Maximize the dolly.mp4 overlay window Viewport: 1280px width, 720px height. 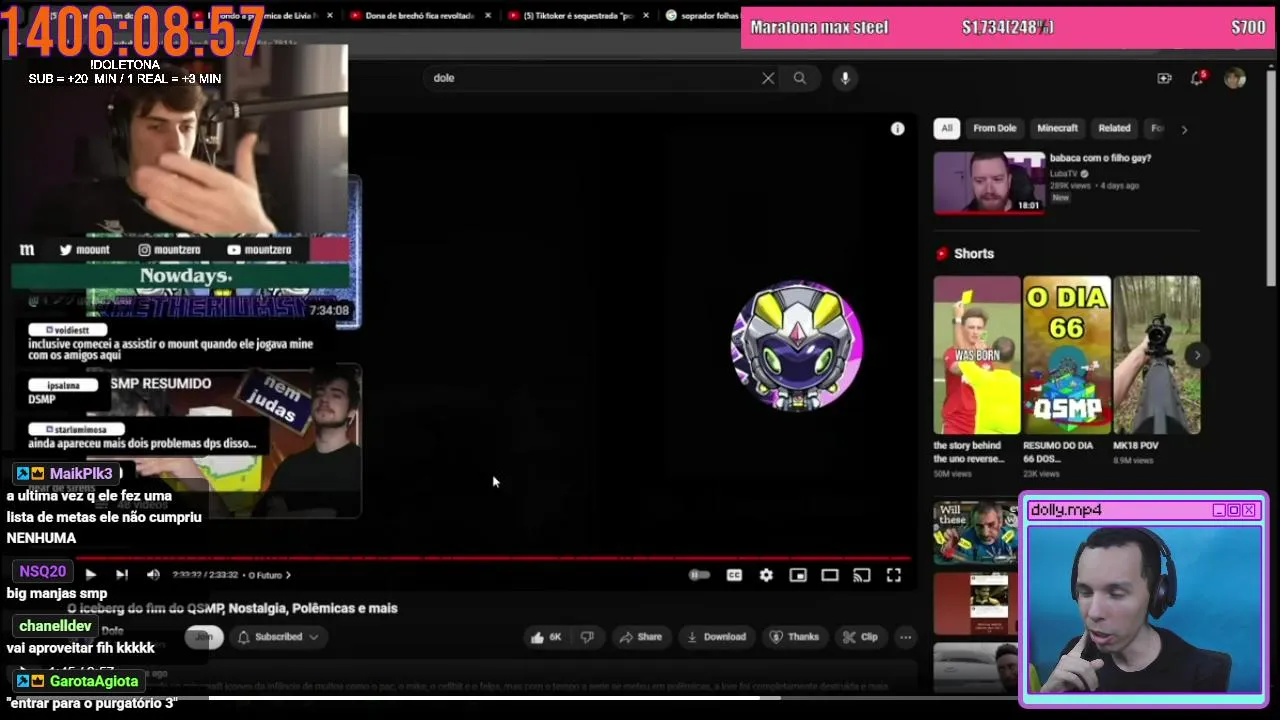1234,510
